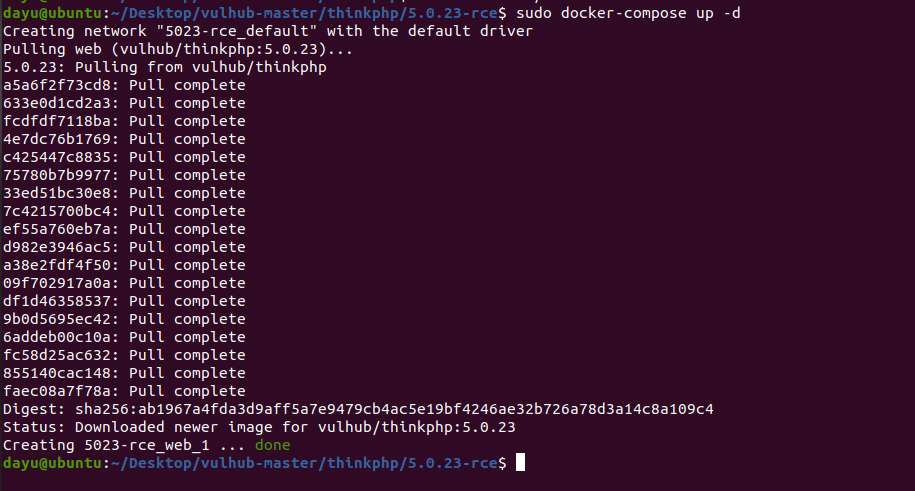Click the 'Creating 5023-rce_web_1' text
Image resolution: width=915 pixels, height=491 pixels.
pos(106,445)
